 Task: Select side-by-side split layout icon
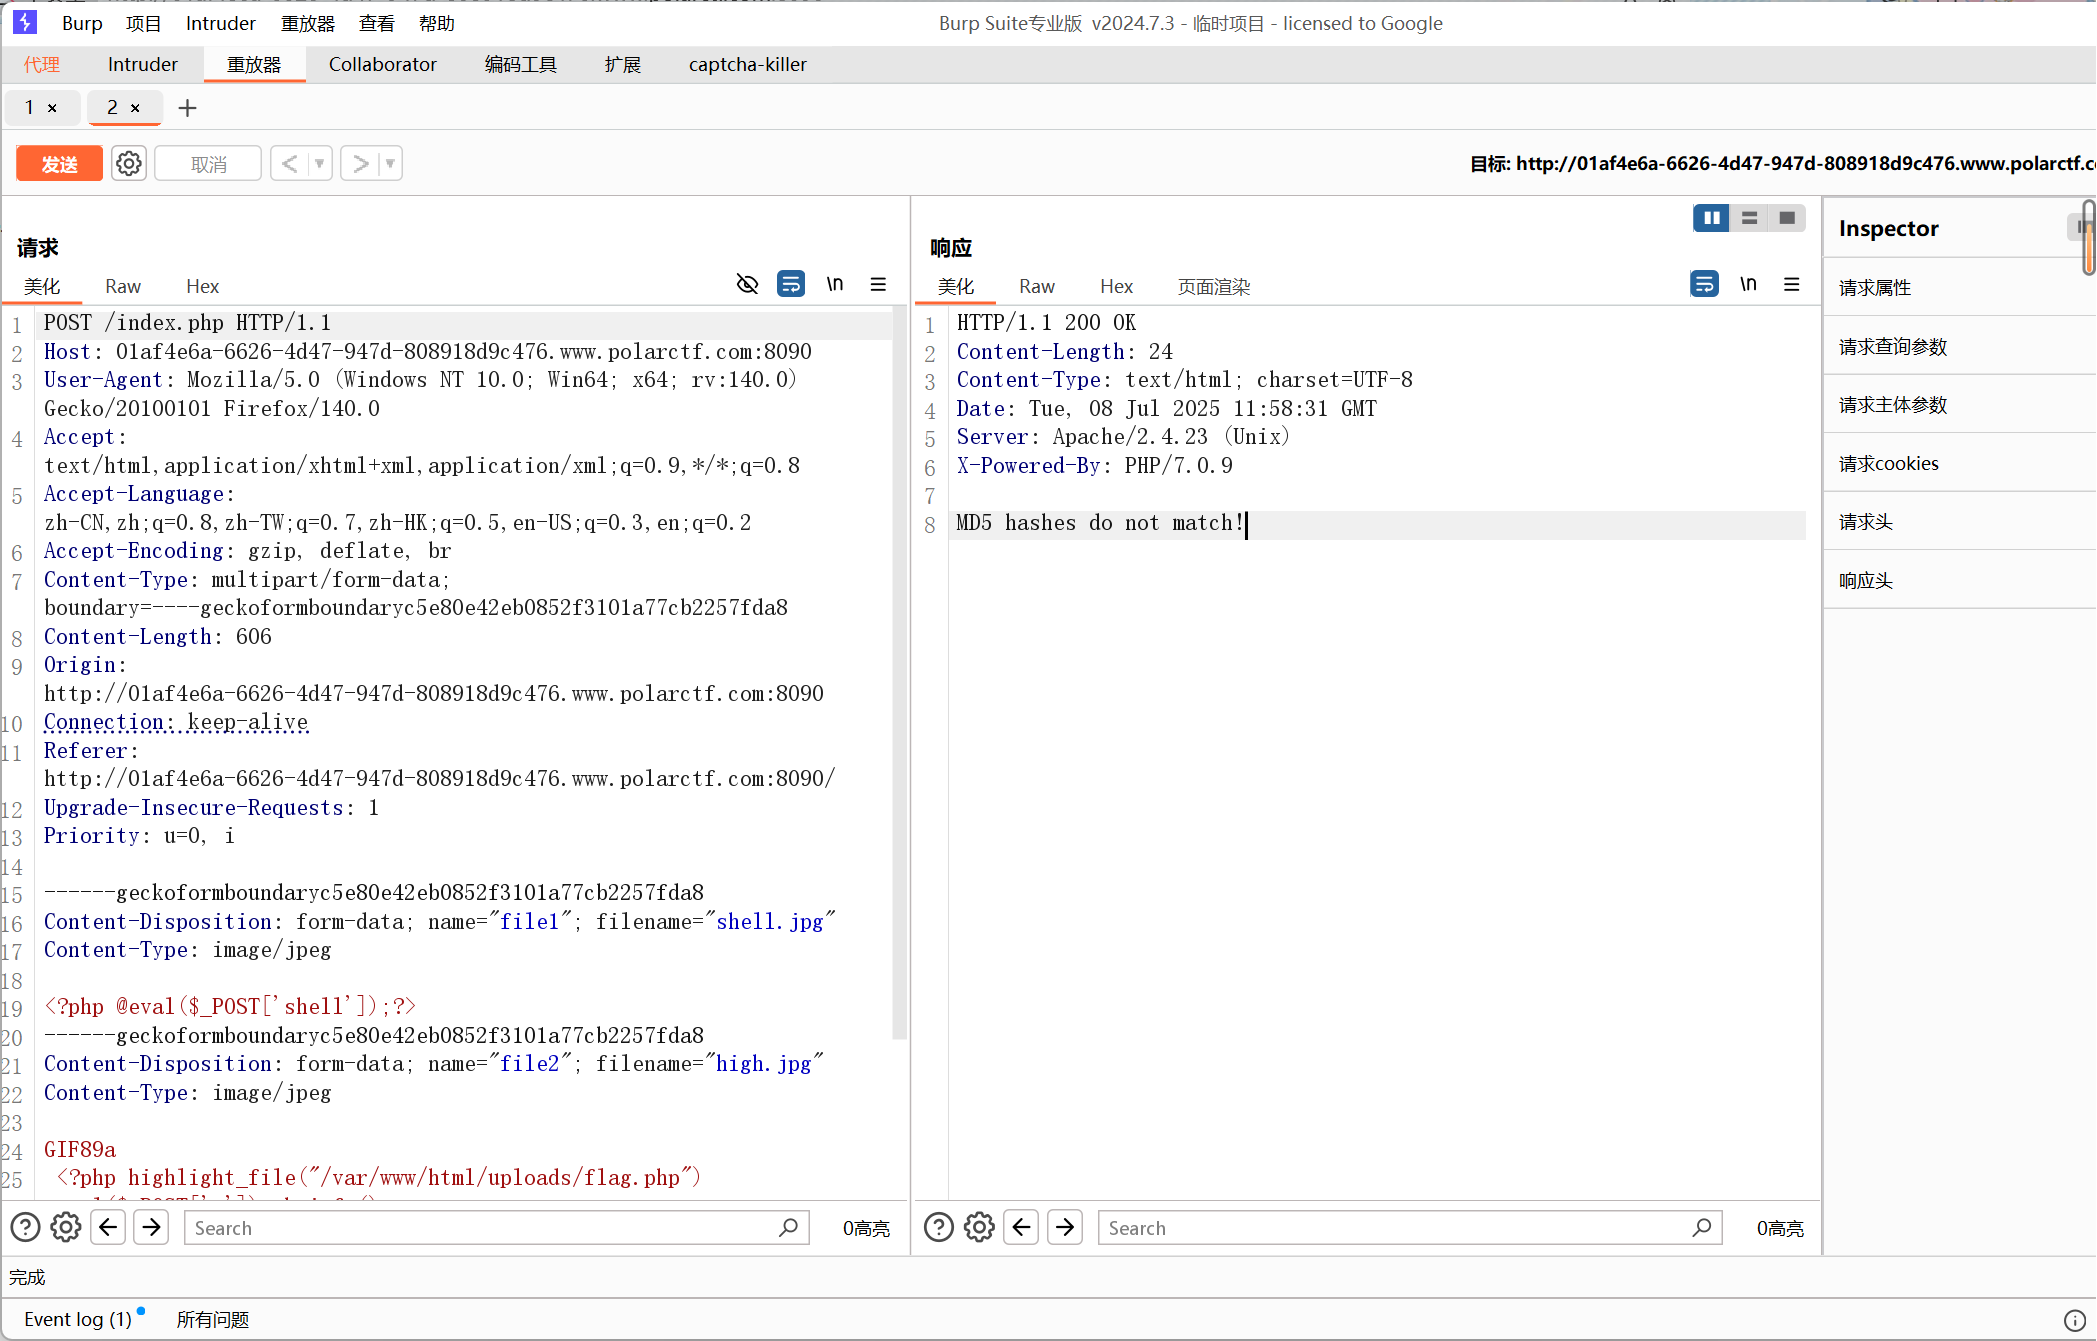1711,218
